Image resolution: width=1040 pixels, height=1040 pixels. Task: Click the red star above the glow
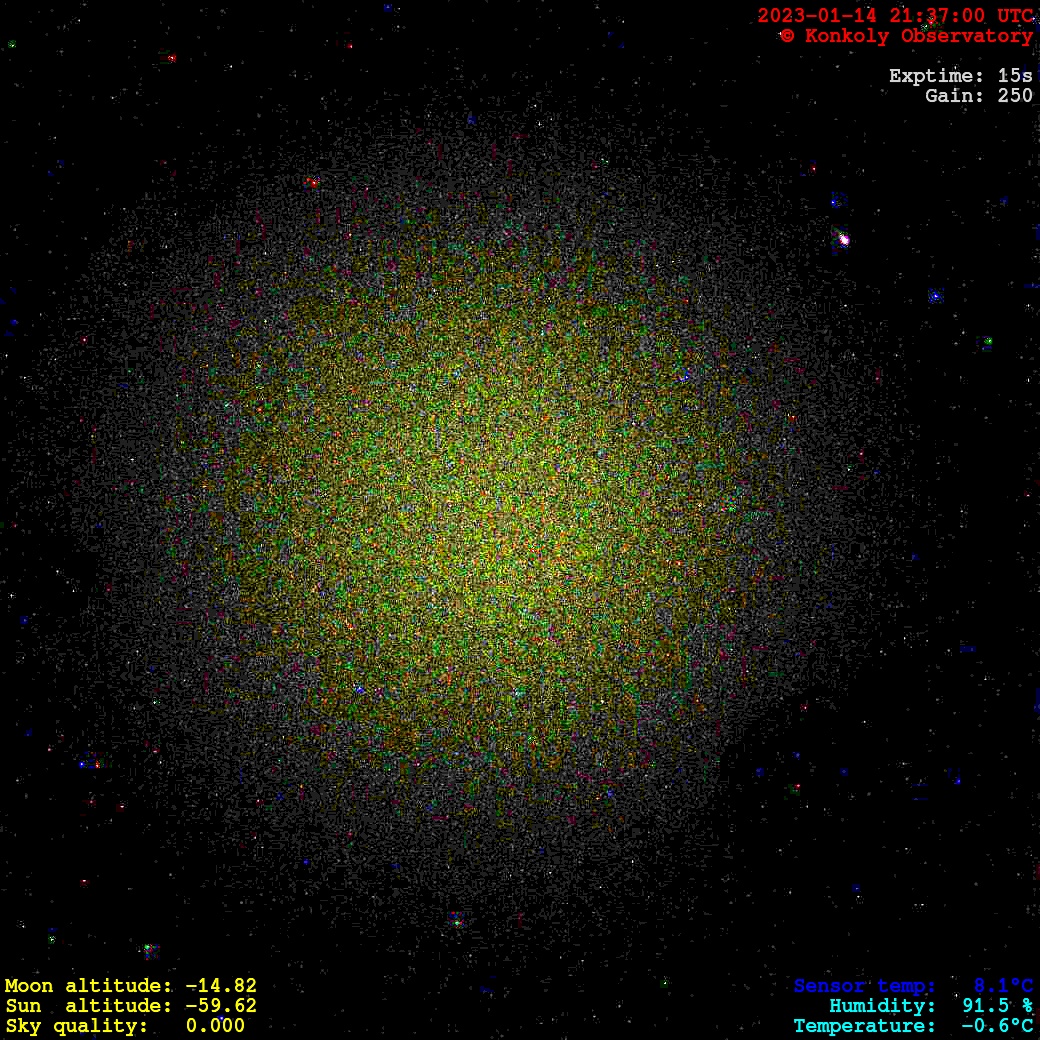(312, 183)
